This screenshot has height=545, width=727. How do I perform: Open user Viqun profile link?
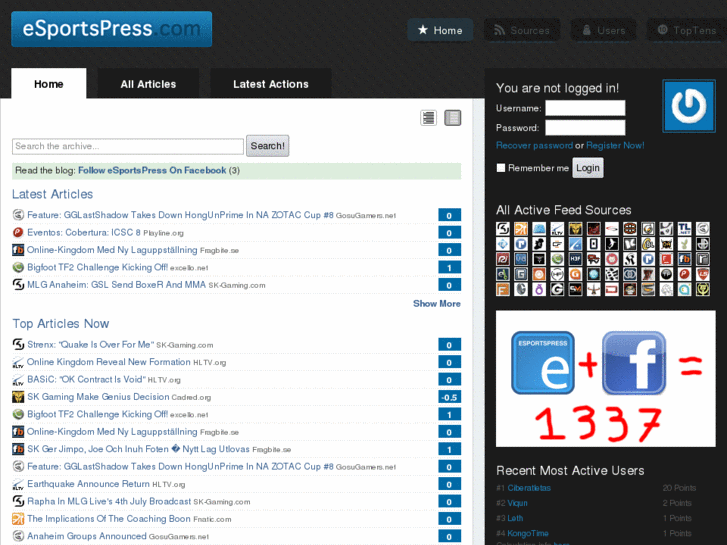click(517, 503)
